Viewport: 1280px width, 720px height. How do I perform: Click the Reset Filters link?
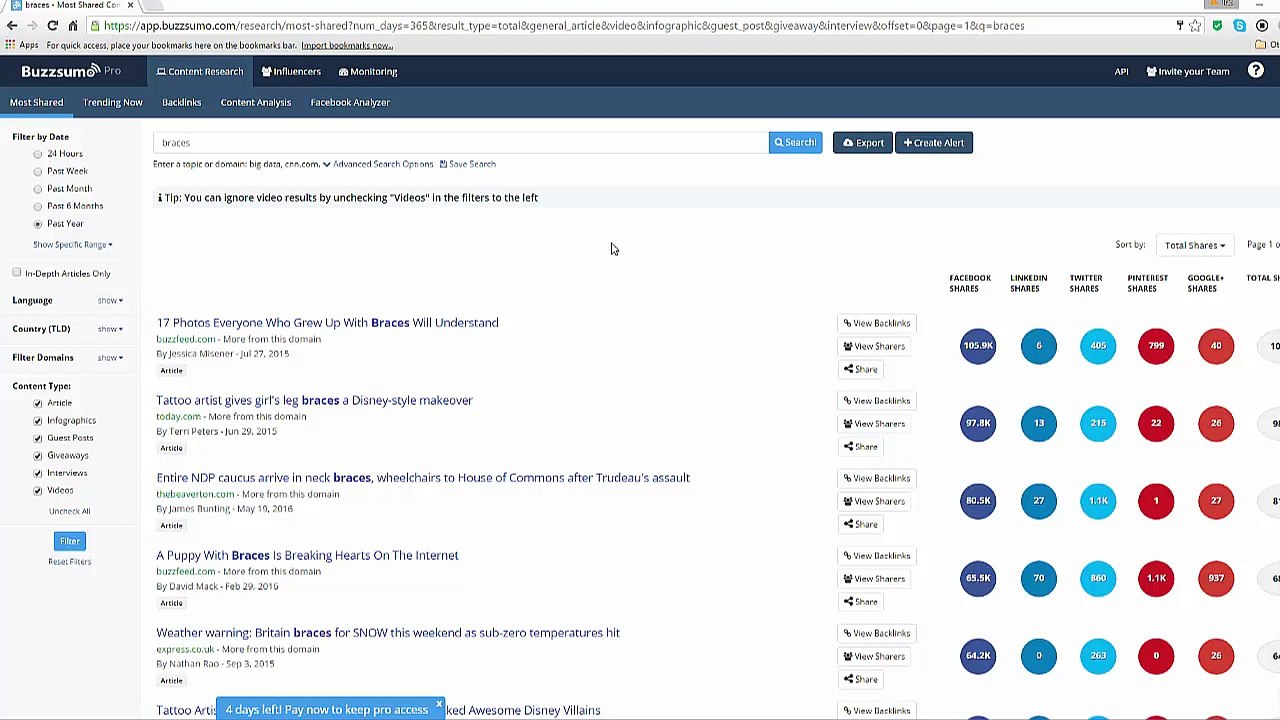pyautogui.click(x=70, y=562)
